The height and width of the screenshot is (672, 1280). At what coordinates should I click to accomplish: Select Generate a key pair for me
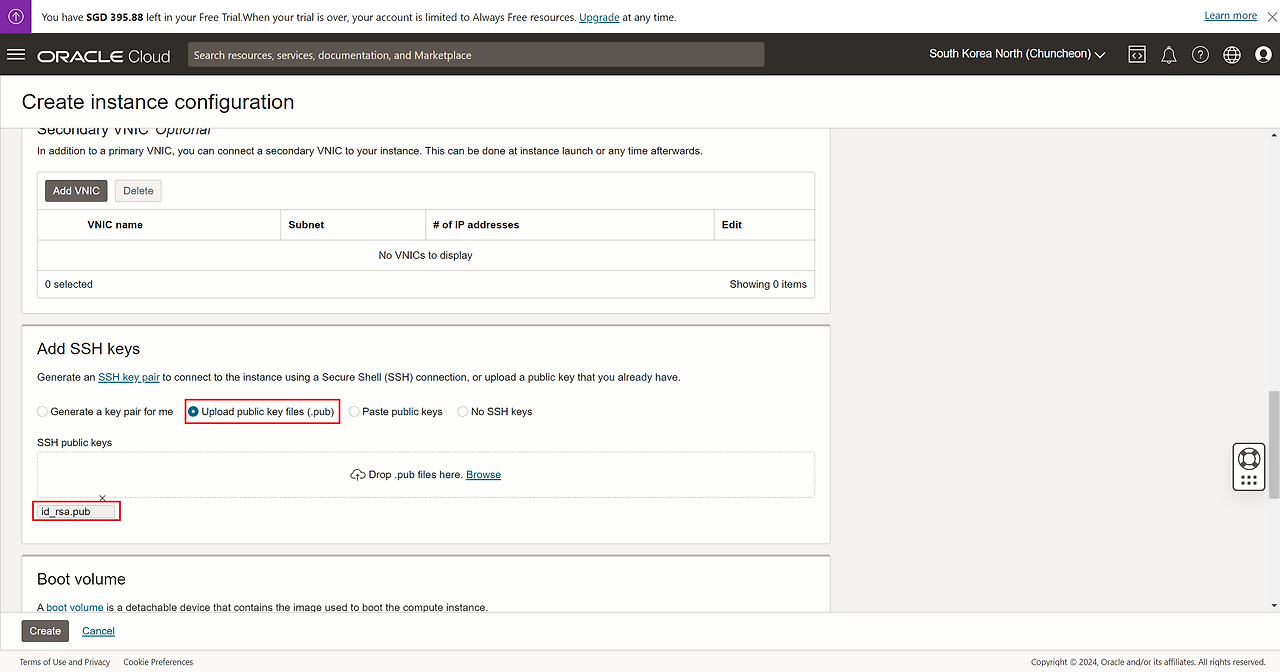(42, 412)
